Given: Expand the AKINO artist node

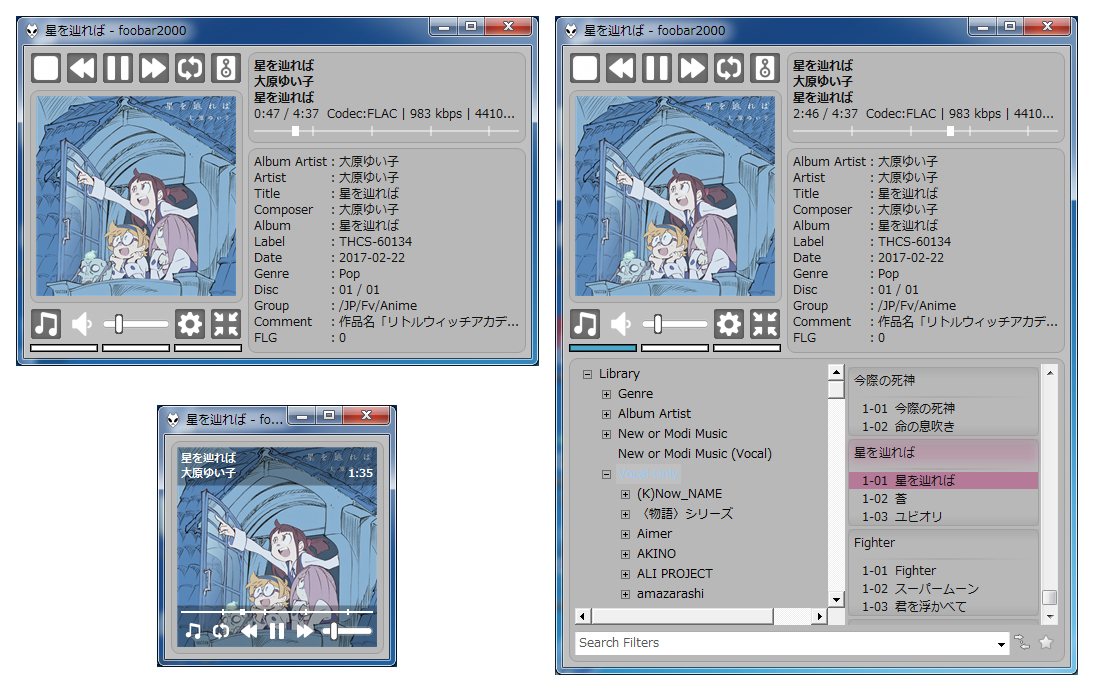Looking at the screenshot, I should (625, 554).
